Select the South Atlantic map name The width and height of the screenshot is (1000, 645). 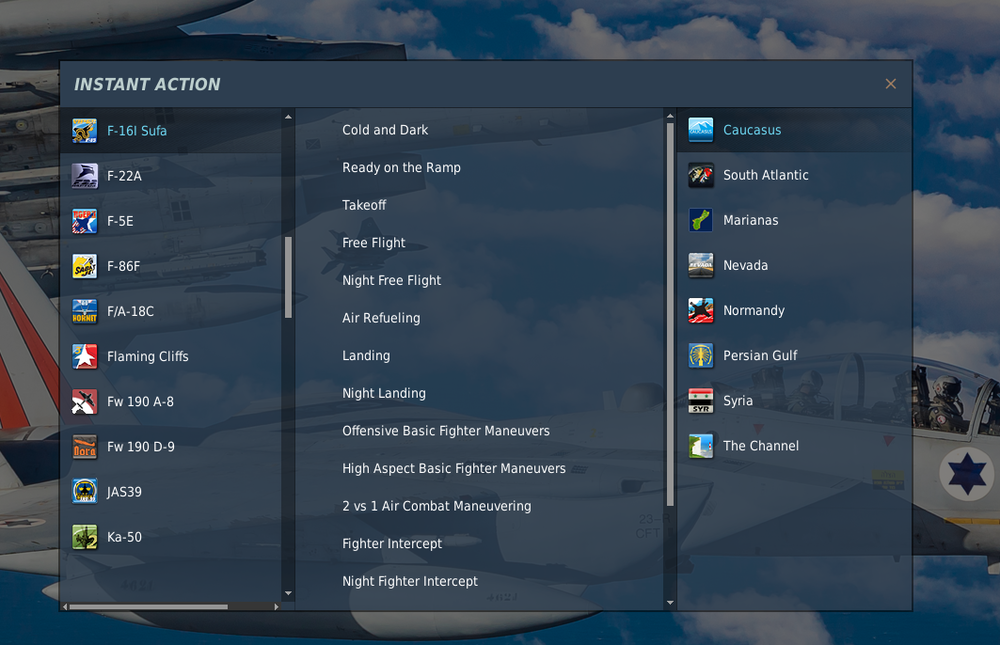[765, 175]
